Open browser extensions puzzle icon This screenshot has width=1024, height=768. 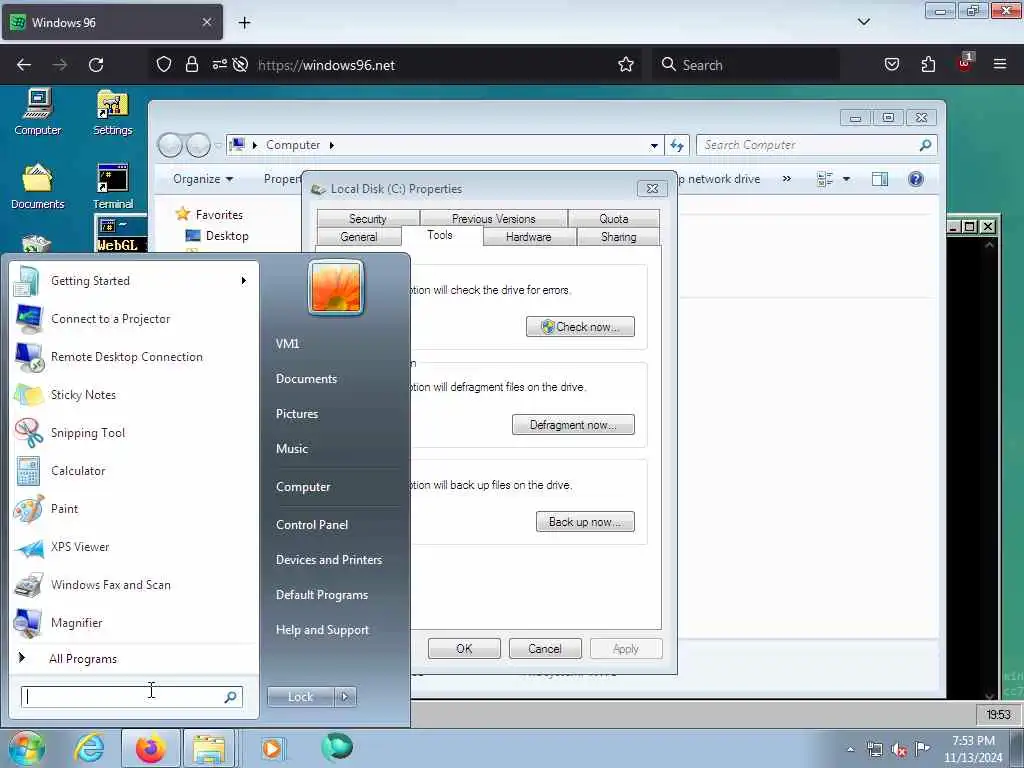928,65
